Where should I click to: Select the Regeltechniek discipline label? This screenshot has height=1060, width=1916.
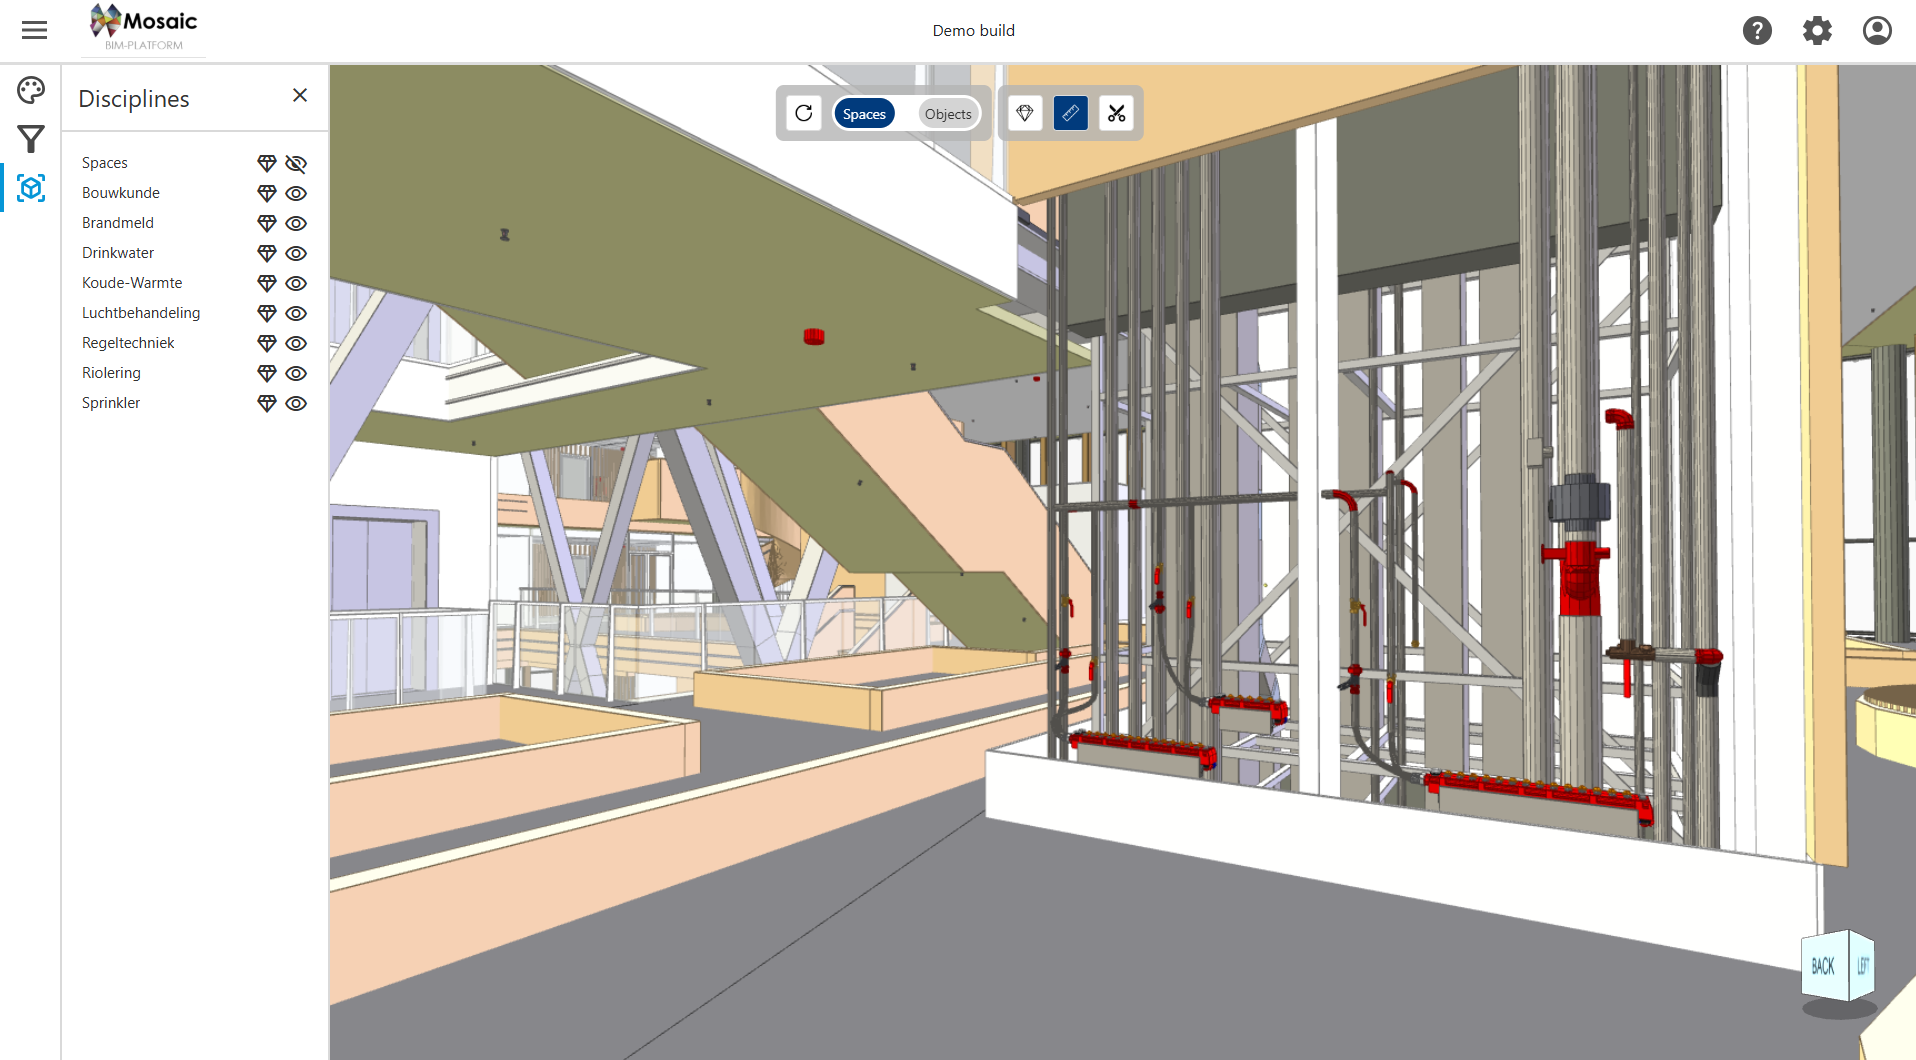tap(128, 343)
